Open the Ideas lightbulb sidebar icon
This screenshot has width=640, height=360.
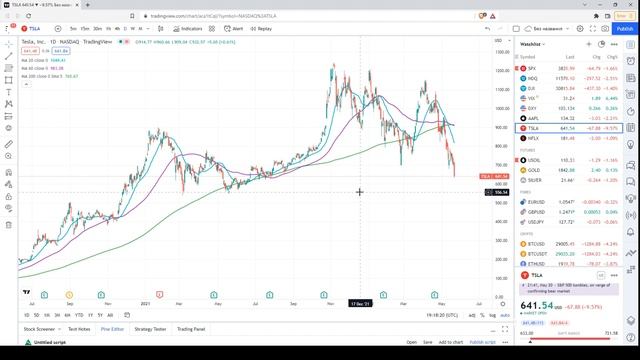click(x=631, y=144)
